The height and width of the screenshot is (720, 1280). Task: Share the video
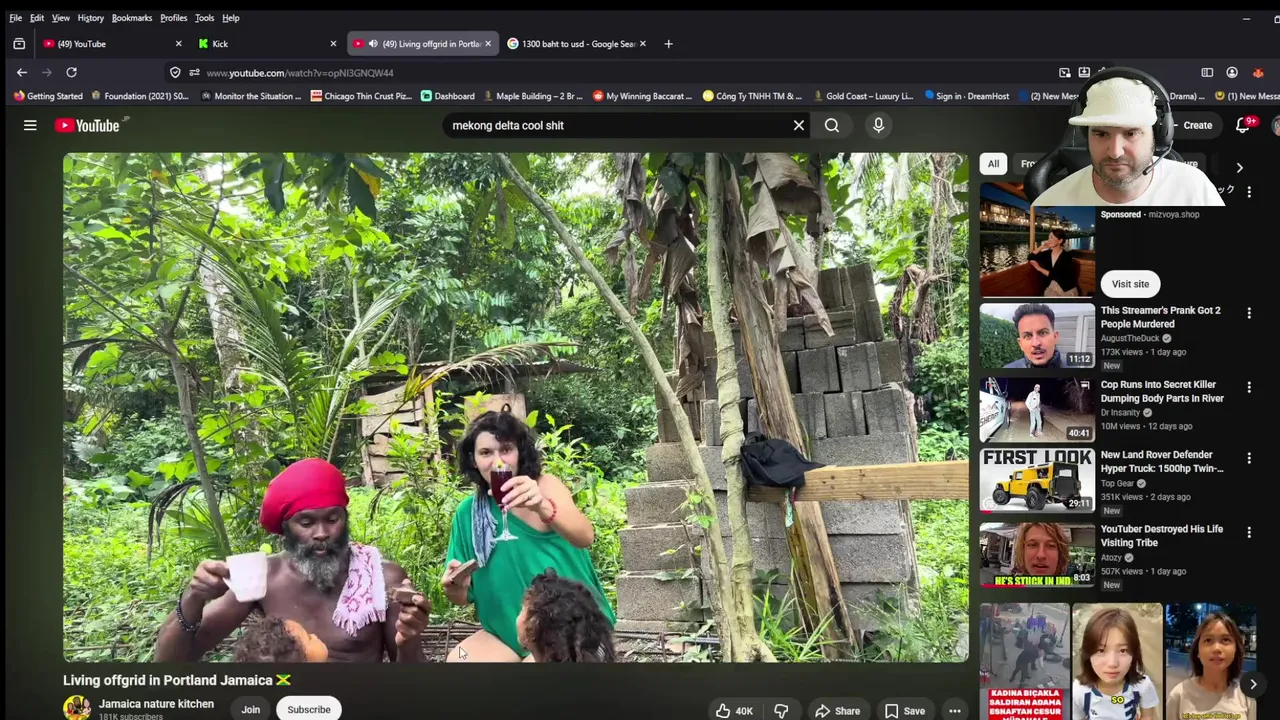point(837,711)
